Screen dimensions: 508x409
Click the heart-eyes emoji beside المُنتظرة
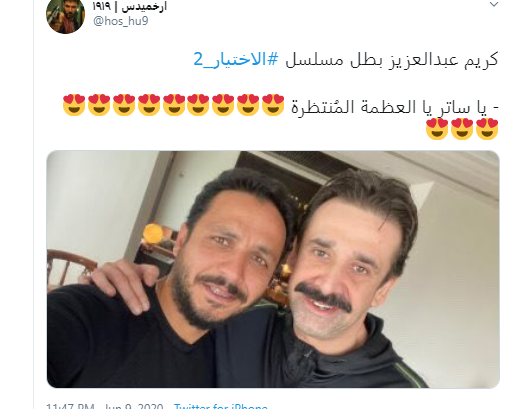273,105
